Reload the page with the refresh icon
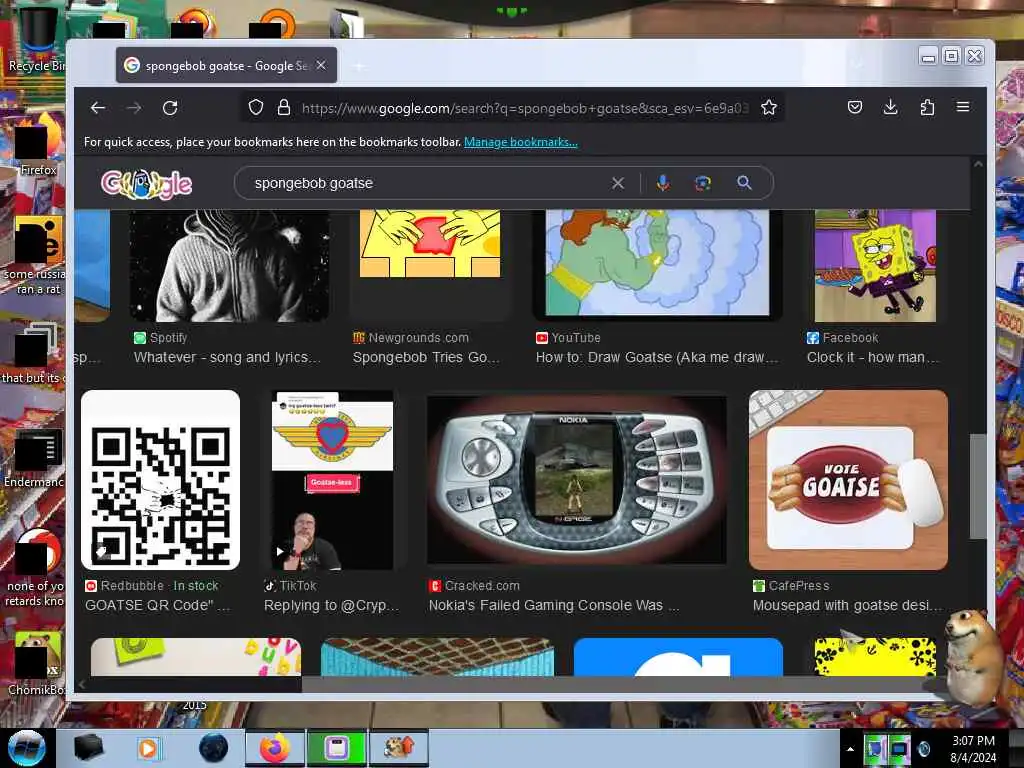 pos(170,108)
